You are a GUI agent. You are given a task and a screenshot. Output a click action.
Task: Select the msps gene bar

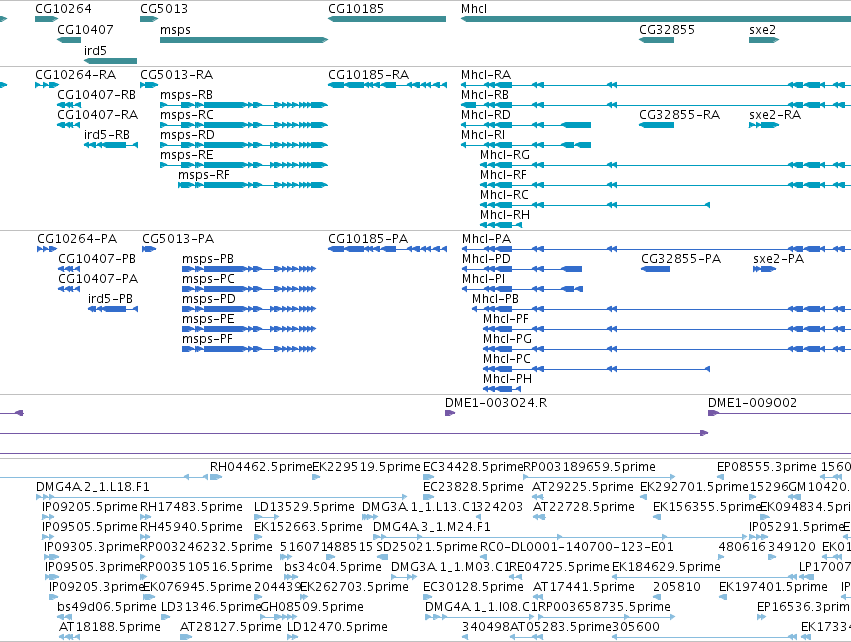pos(244,40)
